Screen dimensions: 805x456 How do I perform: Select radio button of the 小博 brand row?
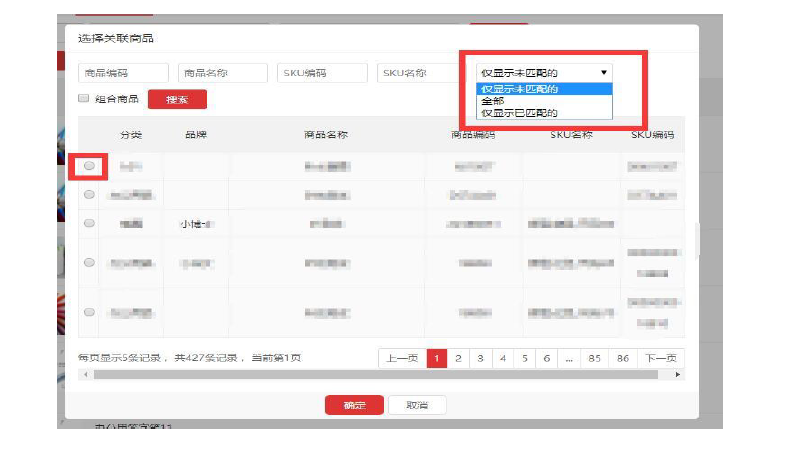(89, 223)
